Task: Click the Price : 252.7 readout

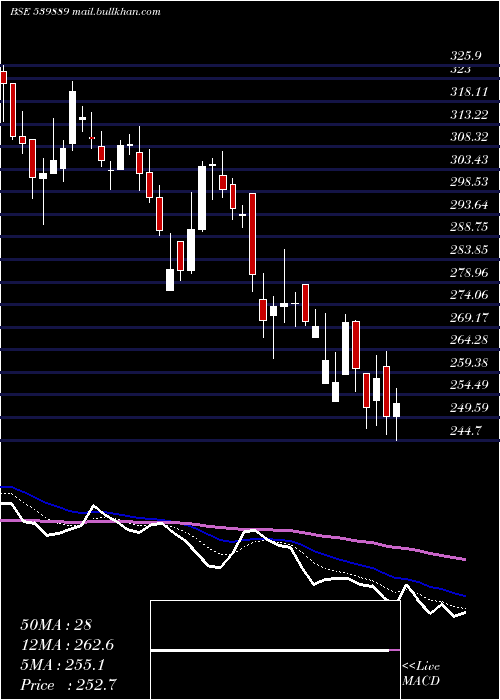Action: [70, 685]
